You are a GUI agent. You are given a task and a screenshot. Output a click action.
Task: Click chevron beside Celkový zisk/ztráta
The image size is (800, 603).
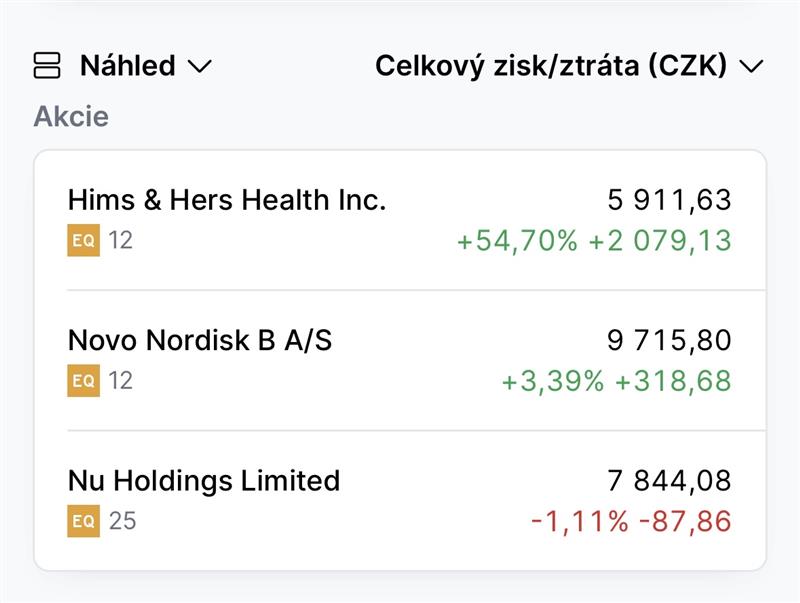pyautogui.click(x=751, y=67)
